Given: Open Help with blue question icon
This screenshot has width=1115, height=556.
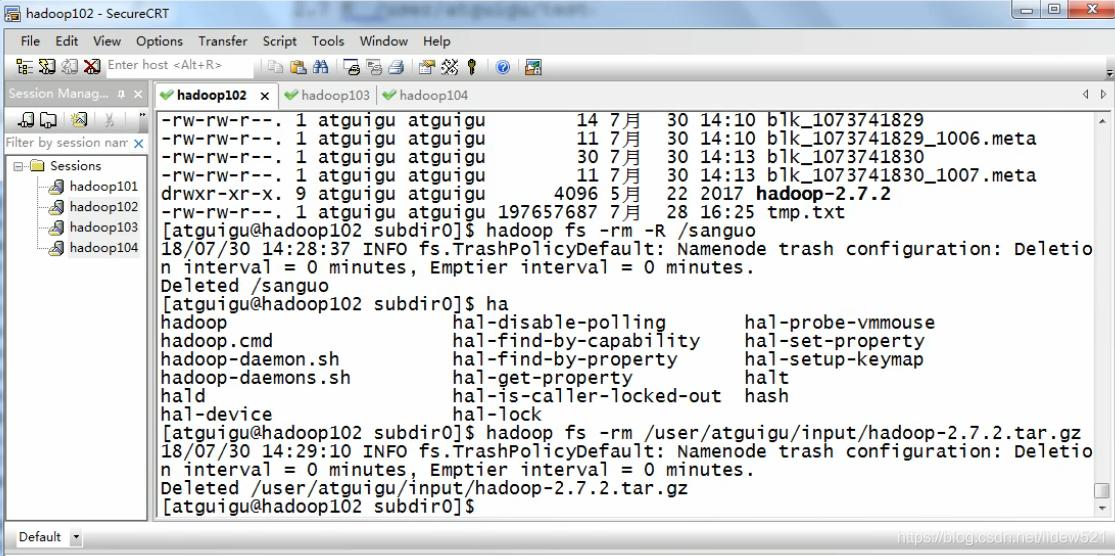Looking at the screenshot, I should click(x=503, y=67).
